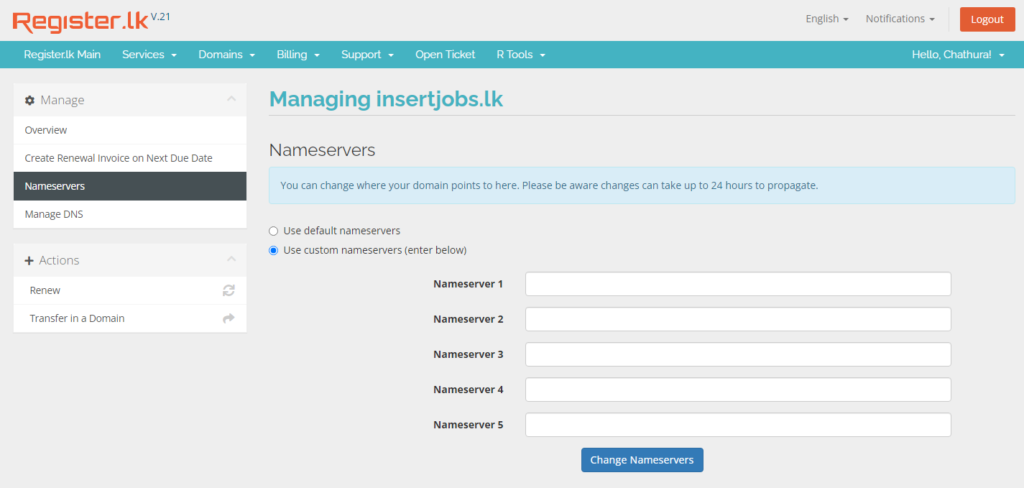Screen dimensions: 1024x488
Task: Click the plus icon in Actions panel header
Action: point(29,261)
